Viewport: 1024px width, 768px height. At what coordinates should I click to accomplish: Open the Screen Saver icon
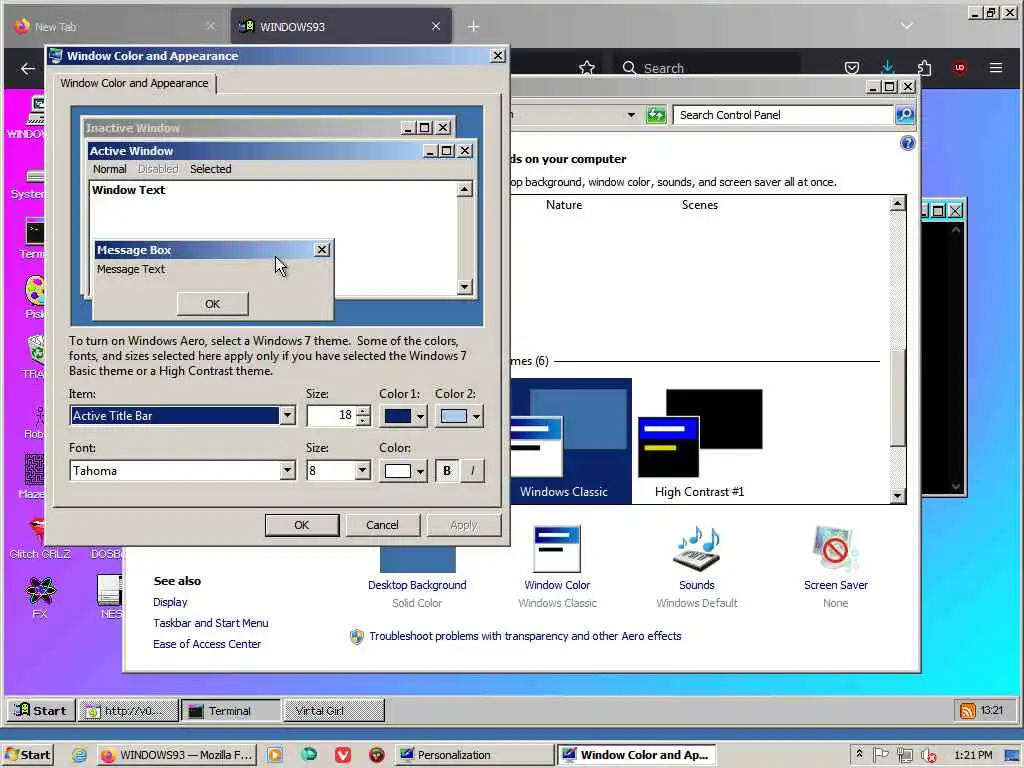click(x=835, y=549)
